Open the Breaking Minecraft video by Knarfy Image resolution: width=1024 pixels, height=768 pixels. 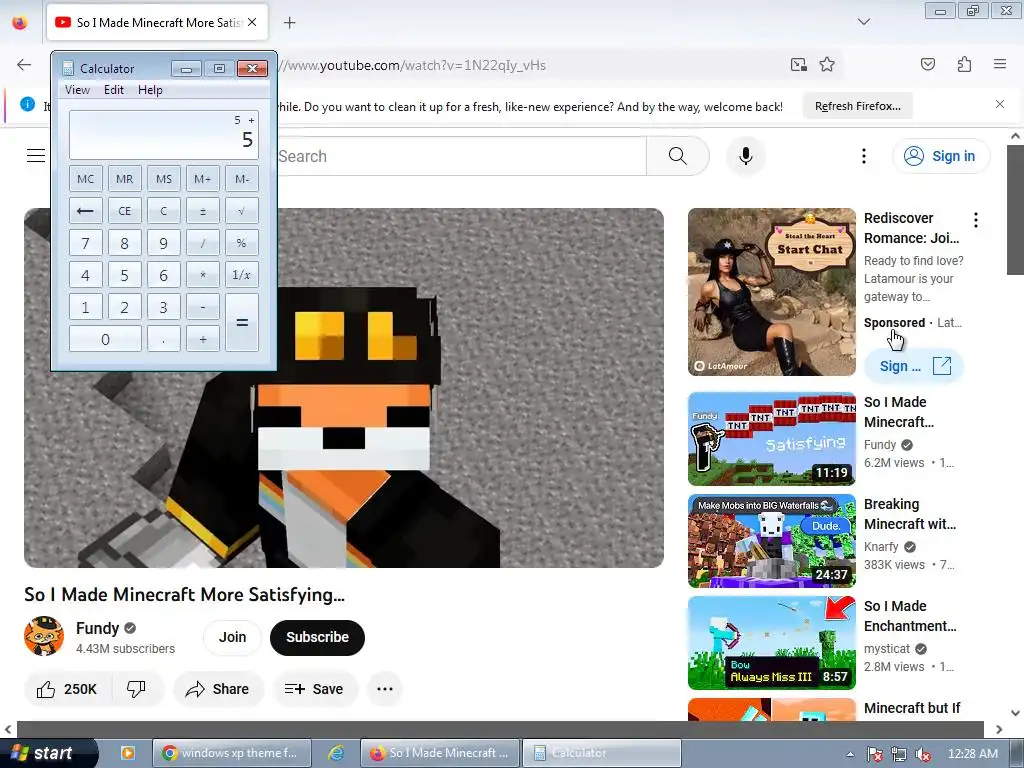pyautogui.click(x=771, y=541)
